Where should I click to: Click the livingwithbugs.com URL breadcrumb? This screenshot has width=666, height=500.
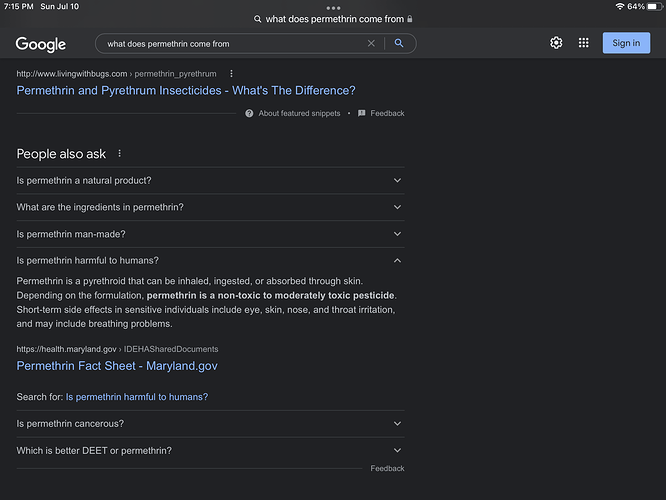(x=116, y=74)
